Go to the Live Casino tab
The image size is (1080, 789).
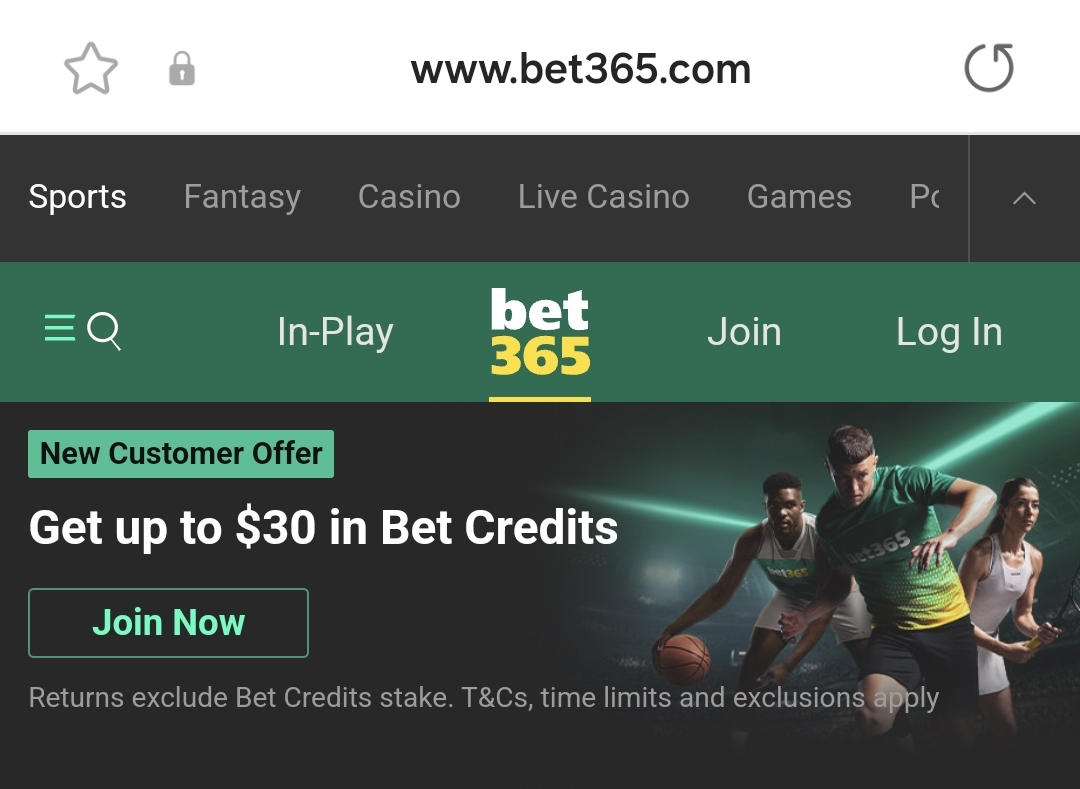(x=603, y=197)
